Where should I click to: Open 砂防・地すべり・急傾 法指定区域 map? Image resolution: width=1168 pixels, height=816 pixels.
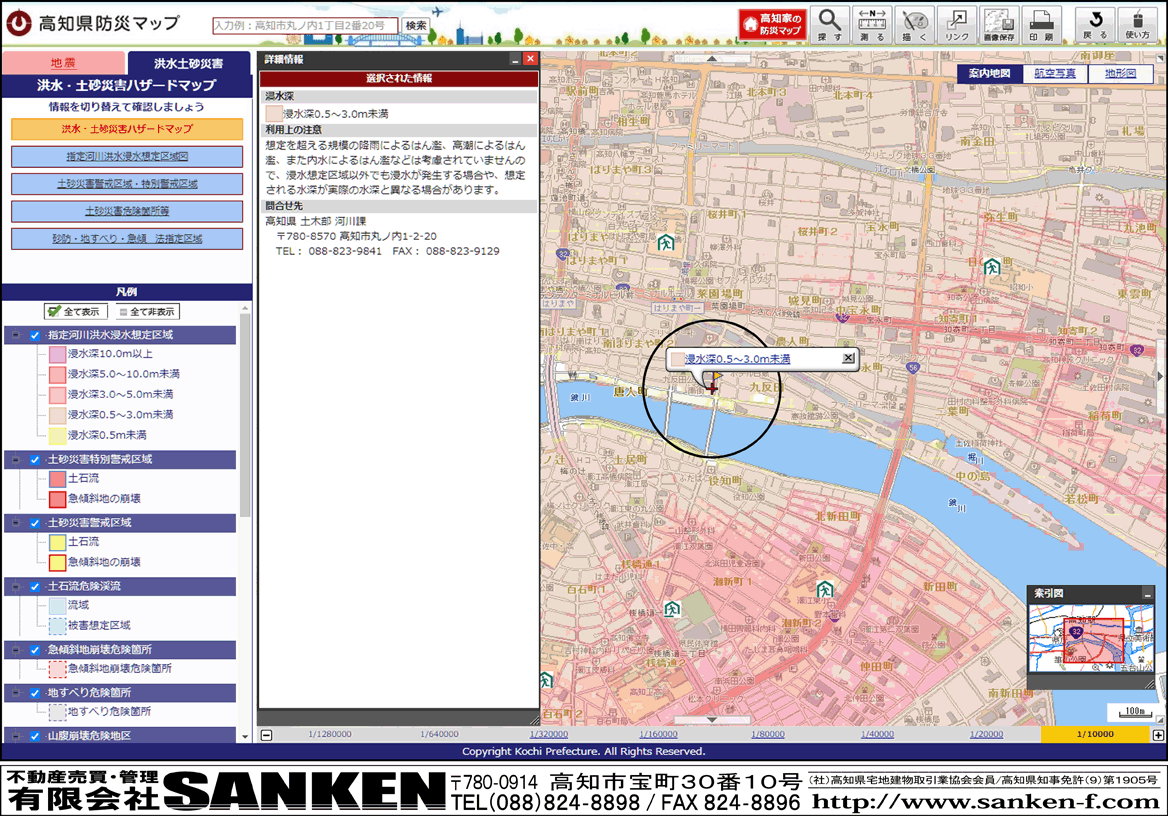point(127,238)
